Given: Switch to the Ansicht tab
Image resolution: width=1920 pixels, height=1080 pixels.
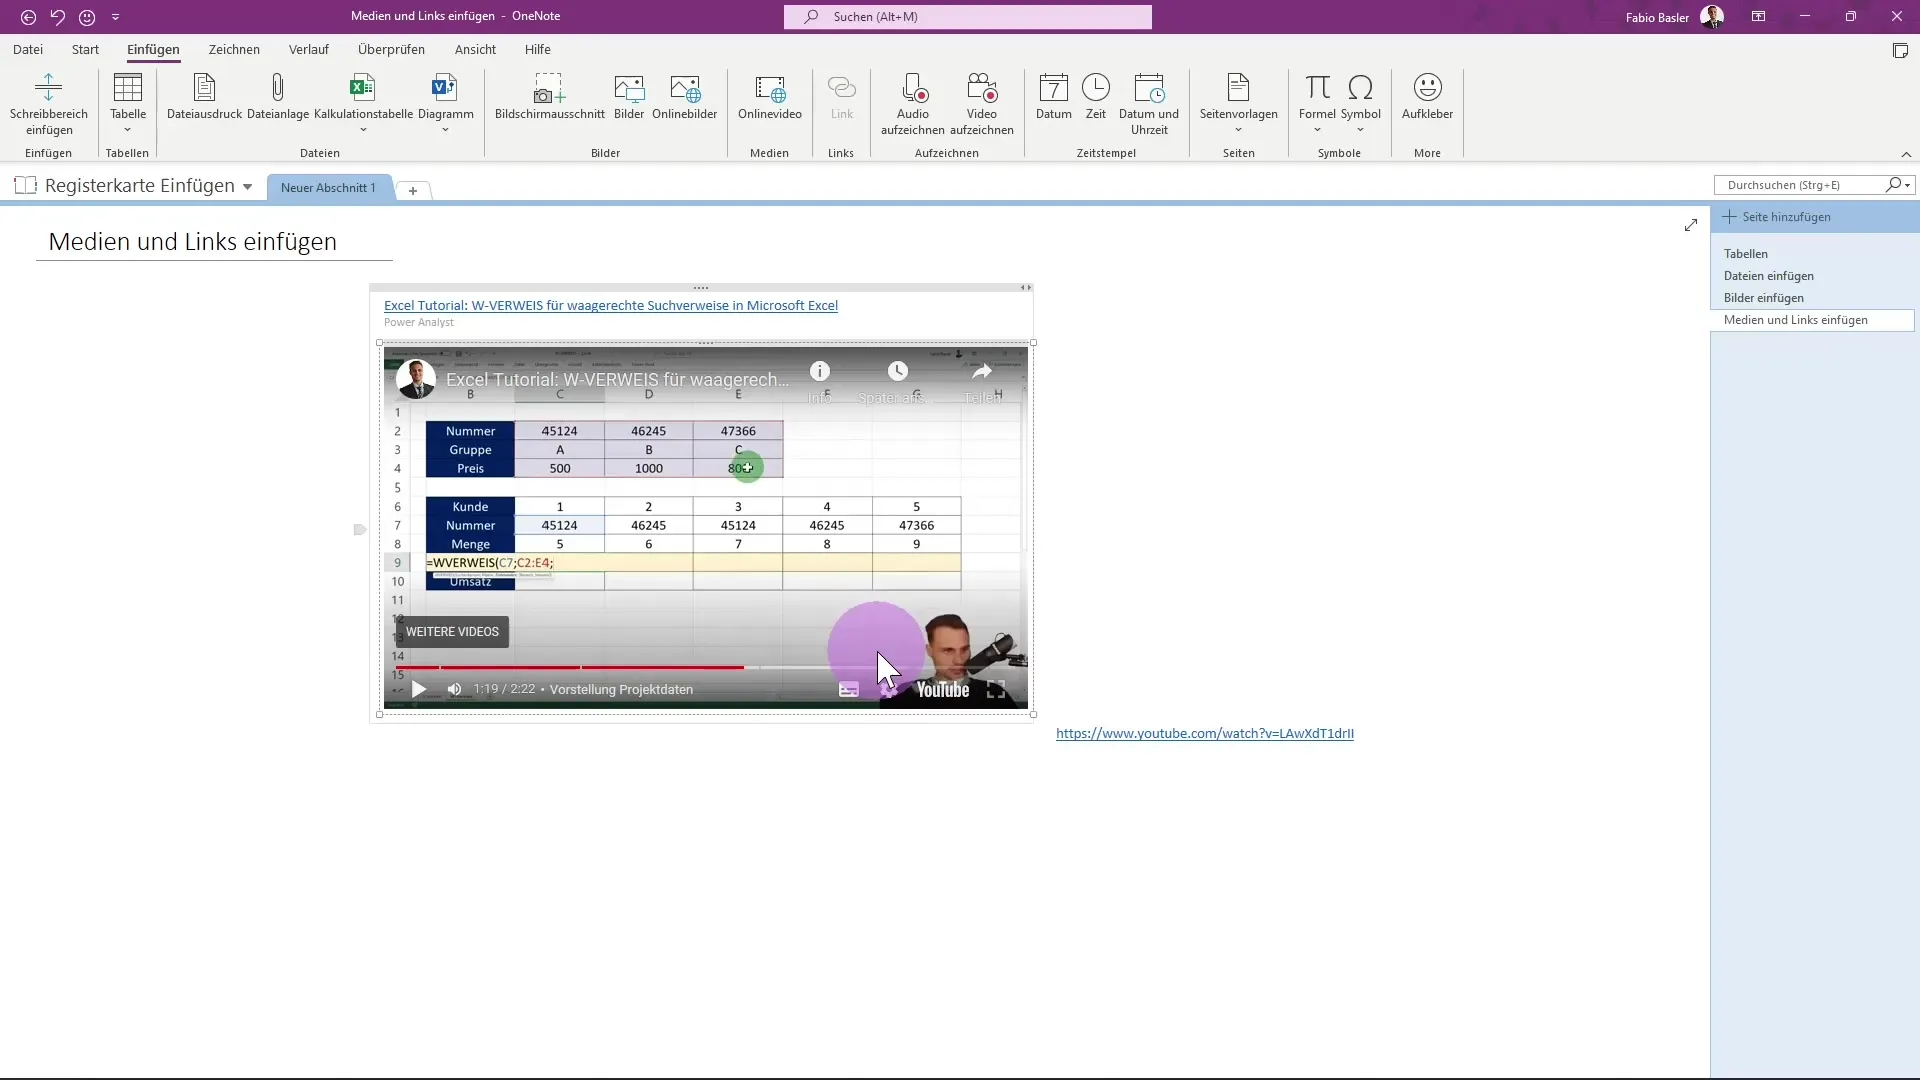Looking at the screenshot, I should point(475,49).
